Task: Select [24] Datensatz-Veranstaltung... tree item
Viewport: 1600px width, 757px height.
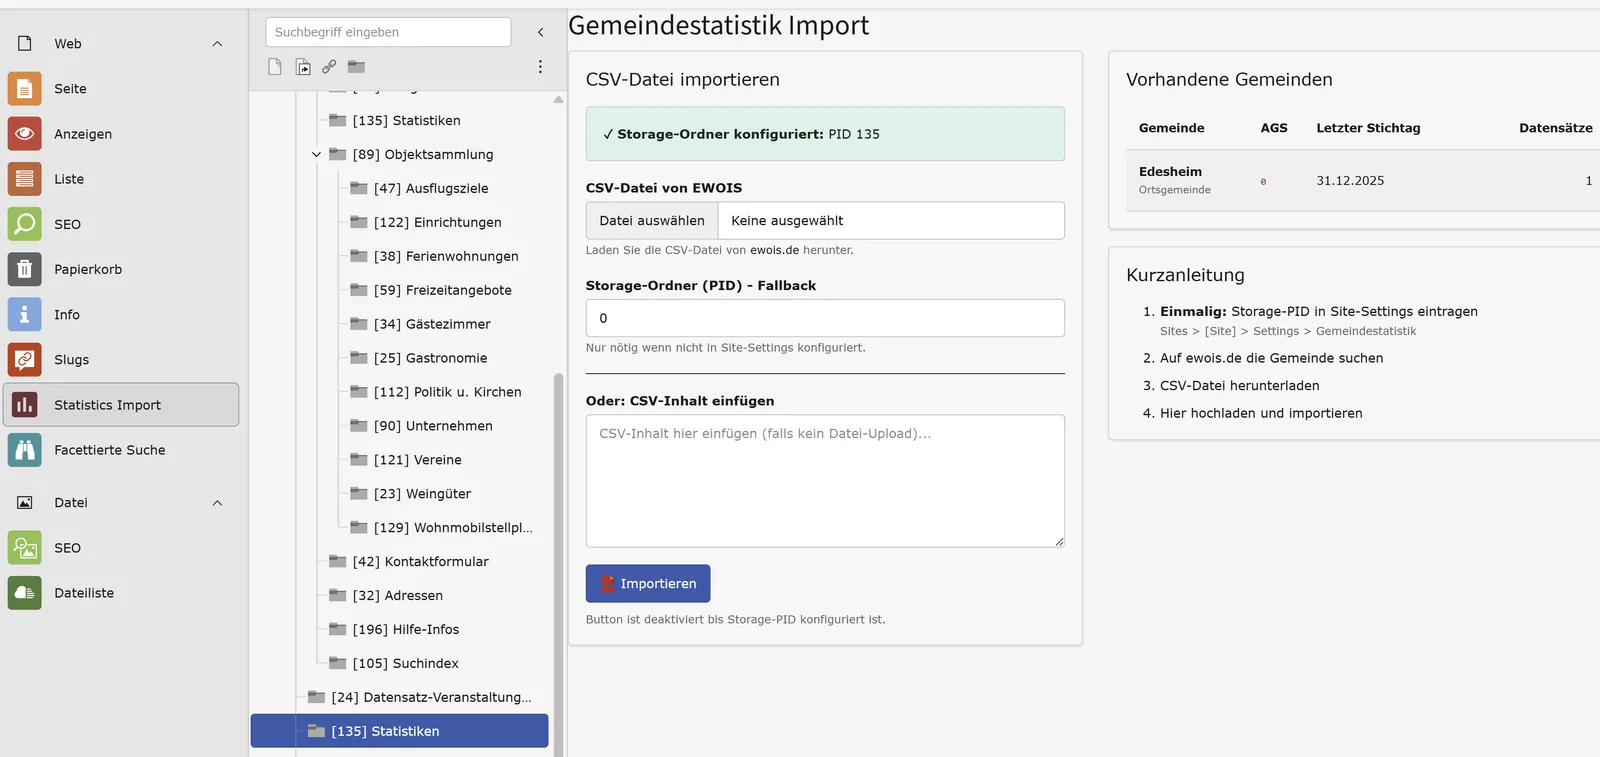Action: [431, 697]
